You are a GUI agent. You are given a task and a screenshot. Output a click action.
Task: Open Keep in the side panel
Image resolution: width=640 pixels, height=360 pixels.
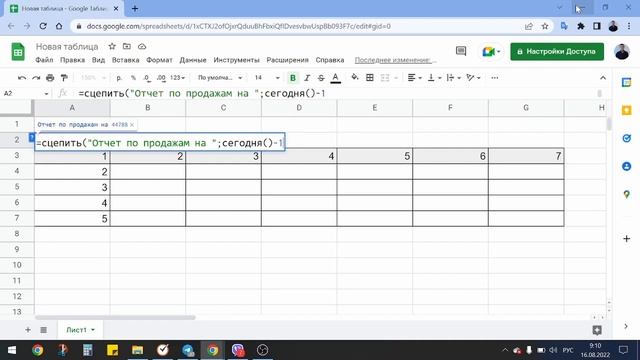click(627, 110)
